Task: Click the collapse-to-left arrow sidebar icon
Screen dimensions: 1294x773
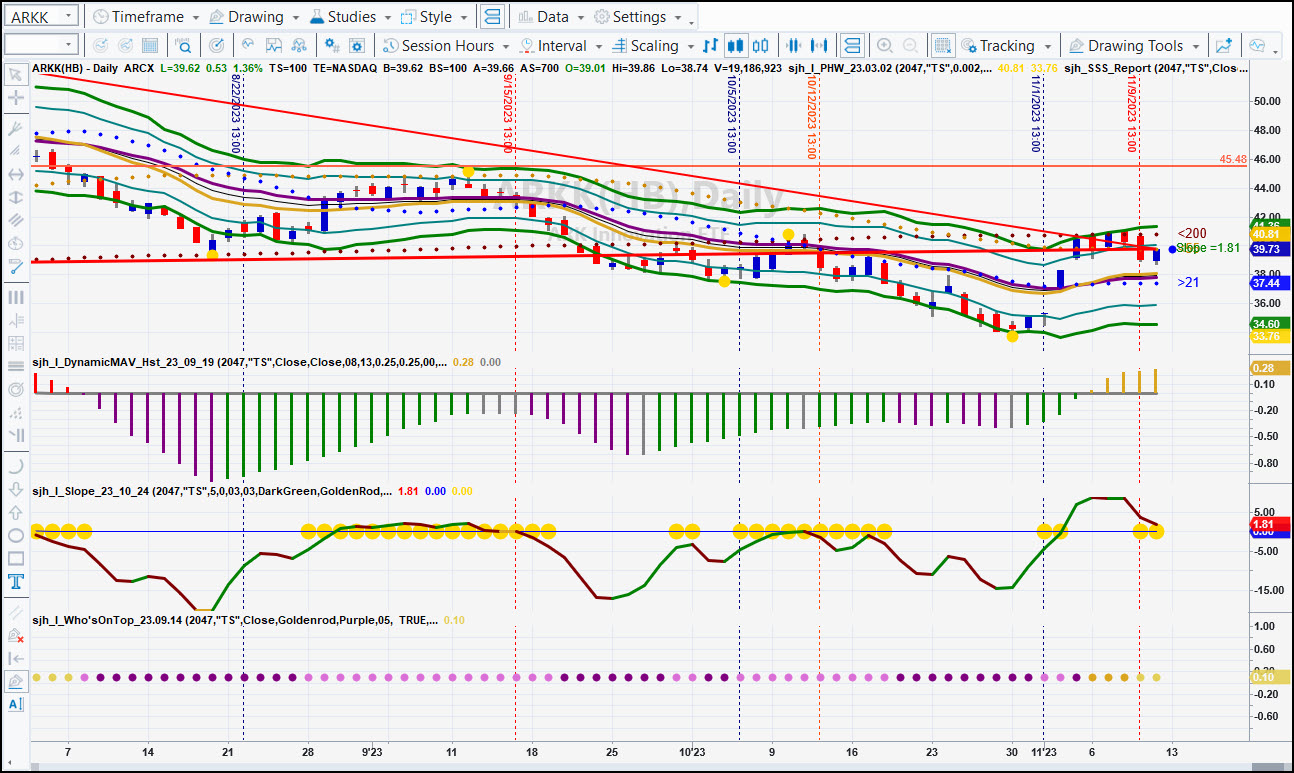Action: pos(15,658)
